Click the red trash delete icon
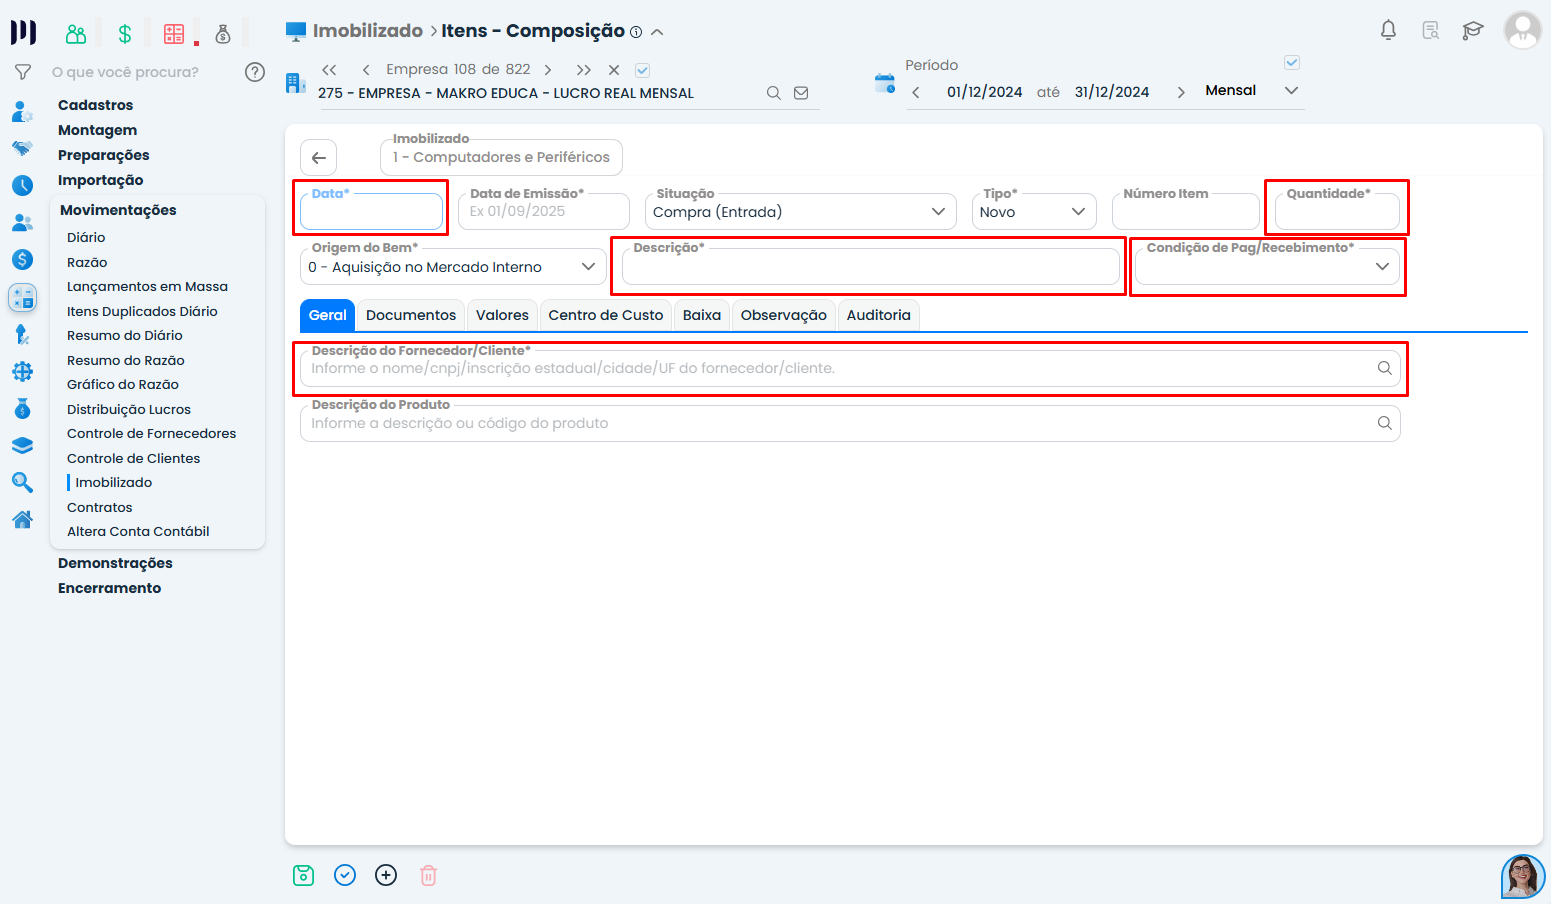Image resolution: width=1551 pixels, height=904 pixels. (x=428, y=876)
